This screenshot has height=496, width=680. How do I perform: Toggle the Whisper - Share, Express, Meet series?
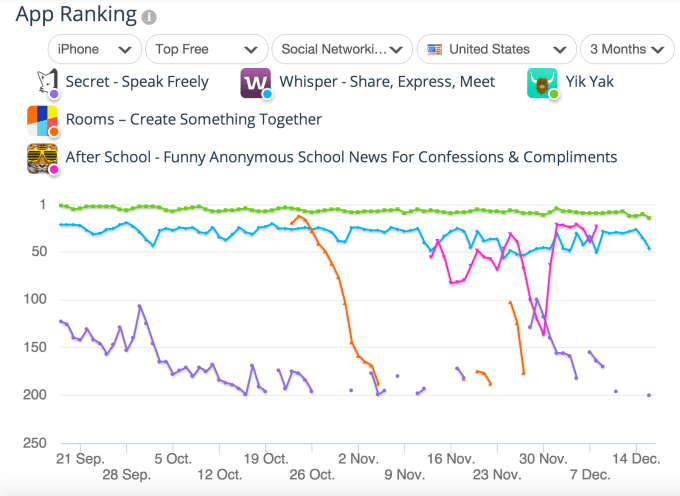click(x=387, y=82)
